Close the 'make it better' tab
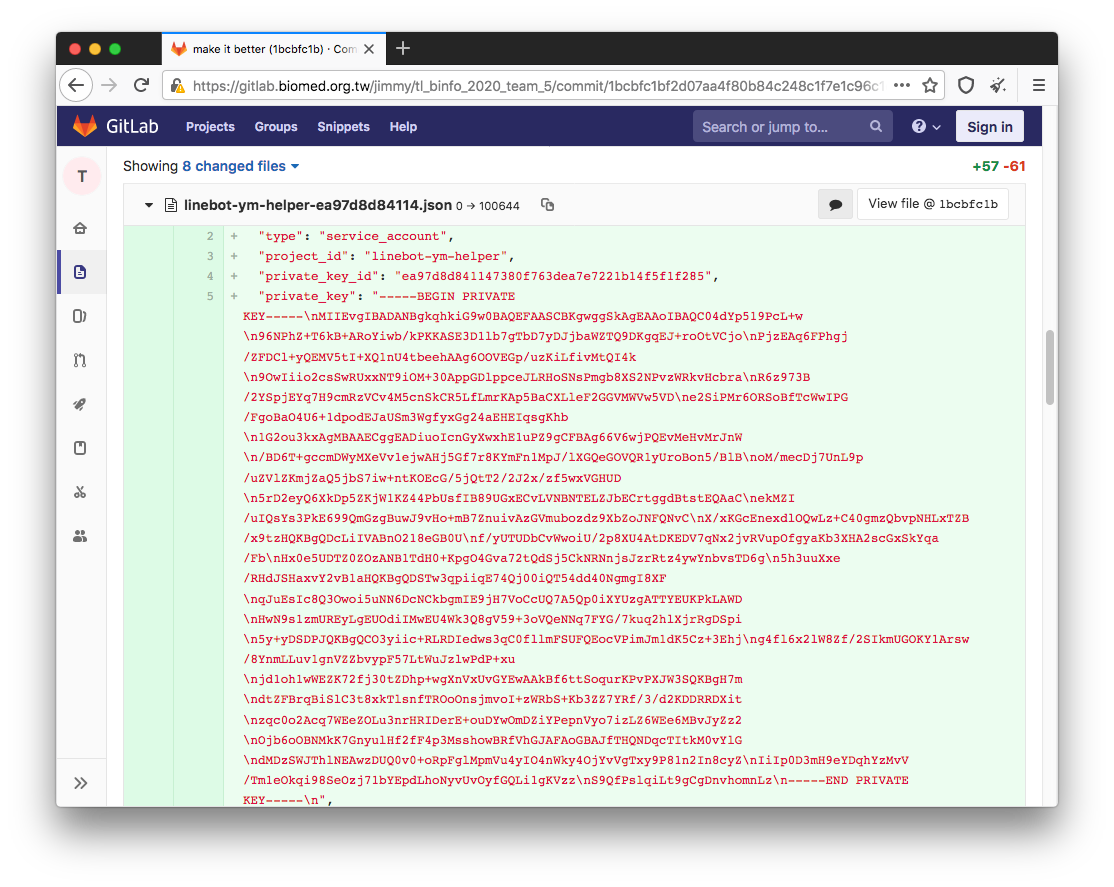This screenshot has height=887, width=1114. [x=369, y=49]
